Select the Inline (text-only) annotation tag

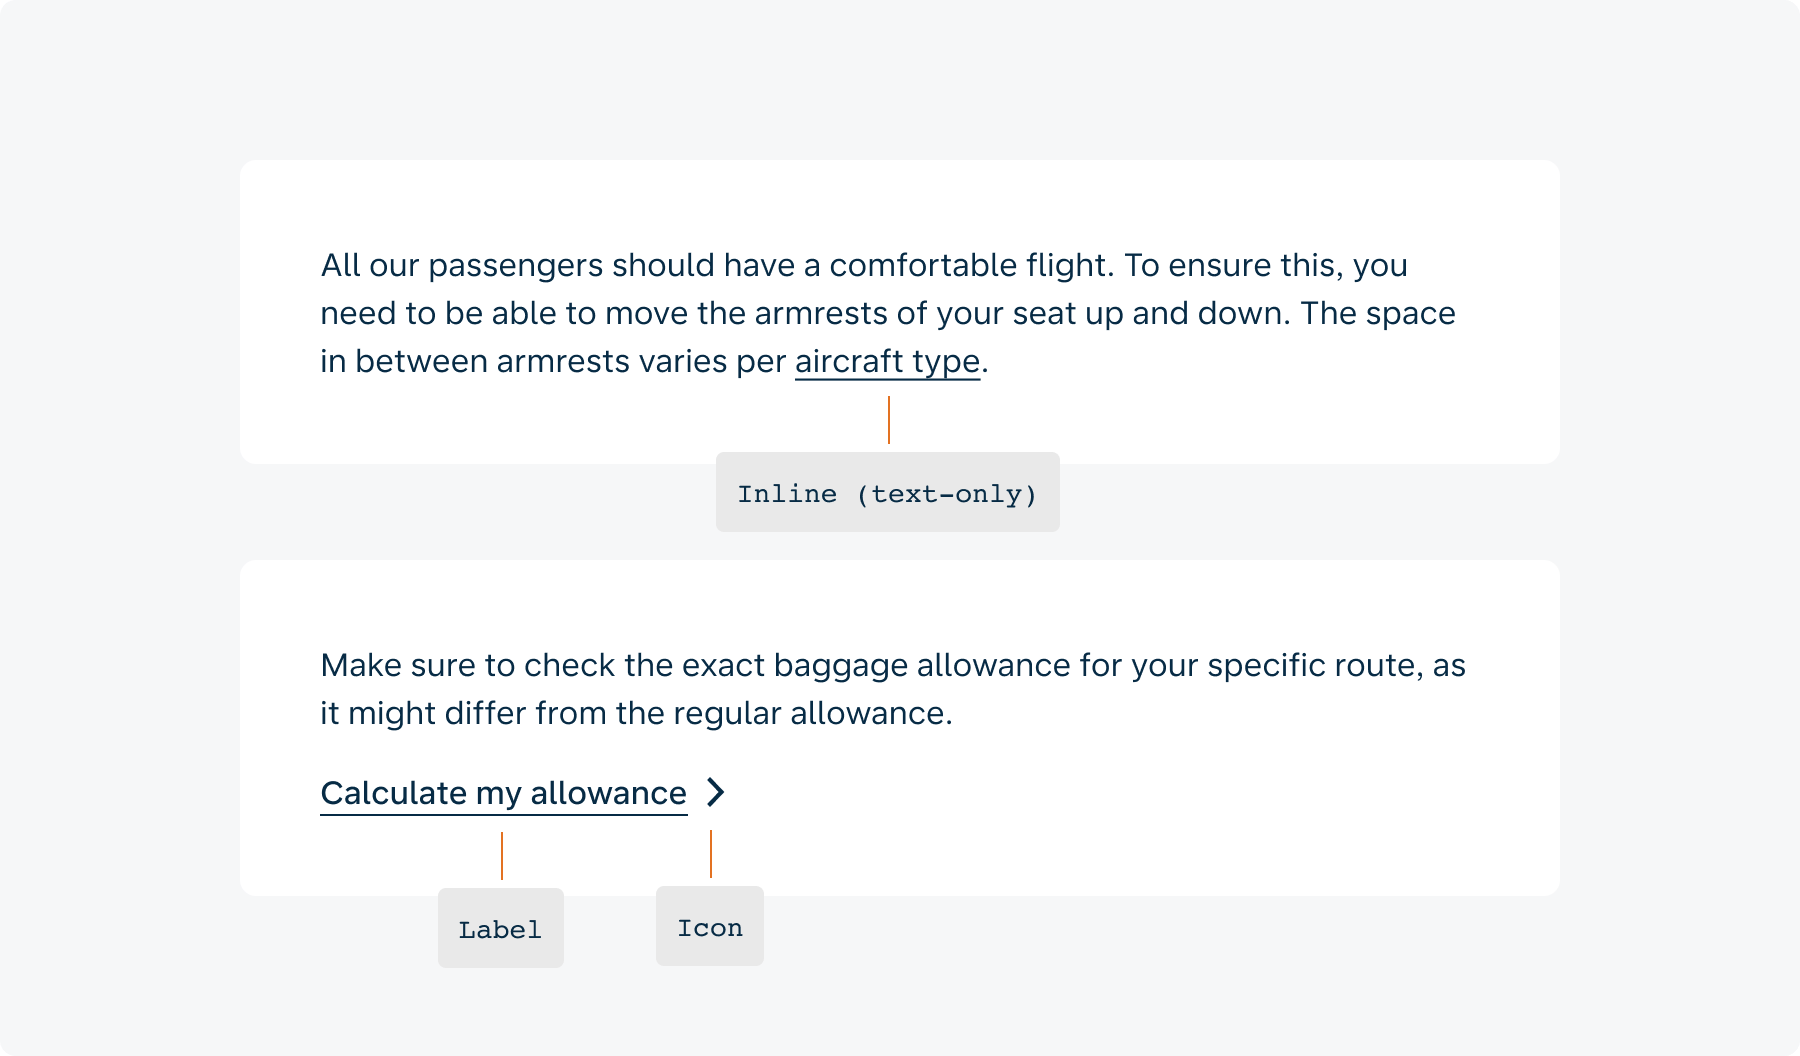pos(888,492)
